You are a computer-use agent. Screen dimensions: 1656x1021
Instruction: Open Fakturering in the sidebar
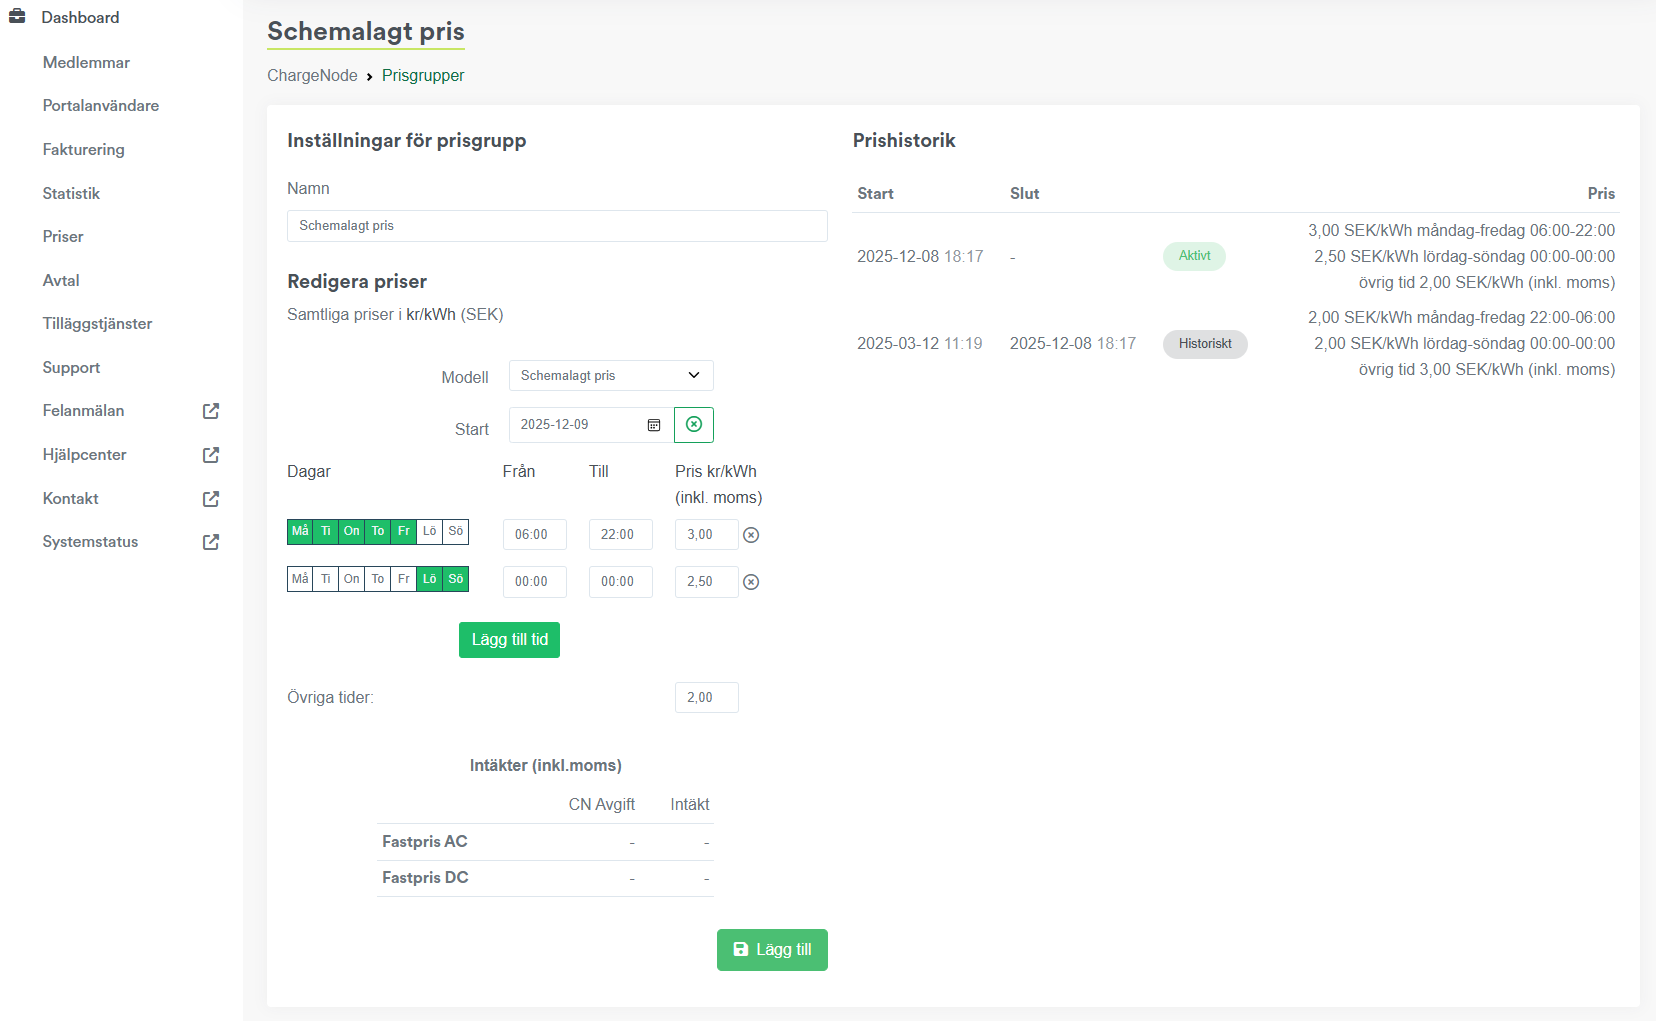pyautogui.click(x=83, y=150)
